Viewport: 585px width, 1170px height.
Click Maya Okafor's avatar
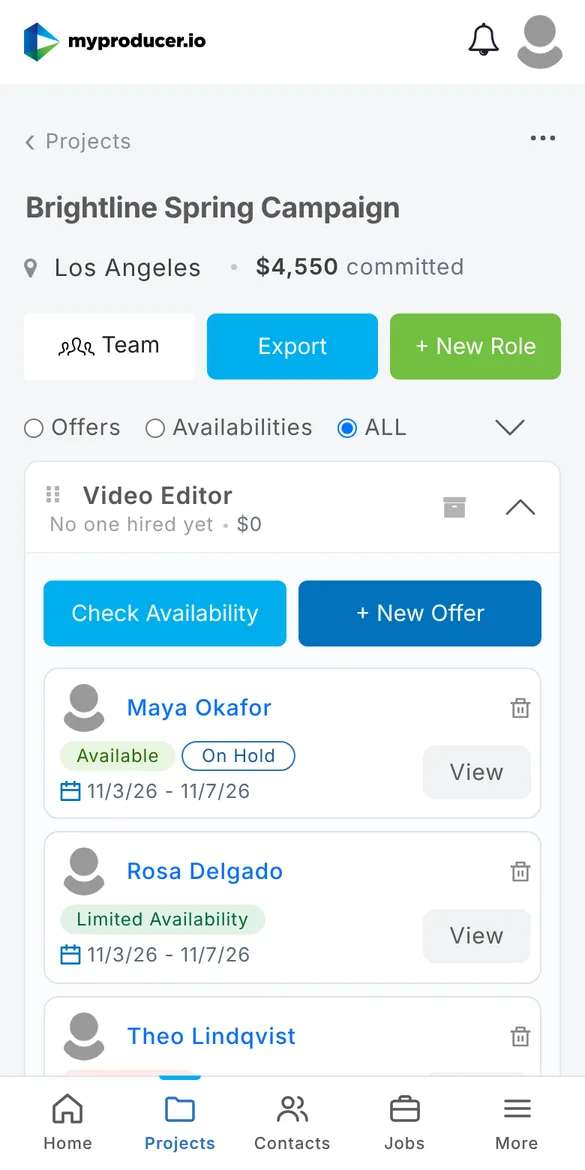point(84,707)
